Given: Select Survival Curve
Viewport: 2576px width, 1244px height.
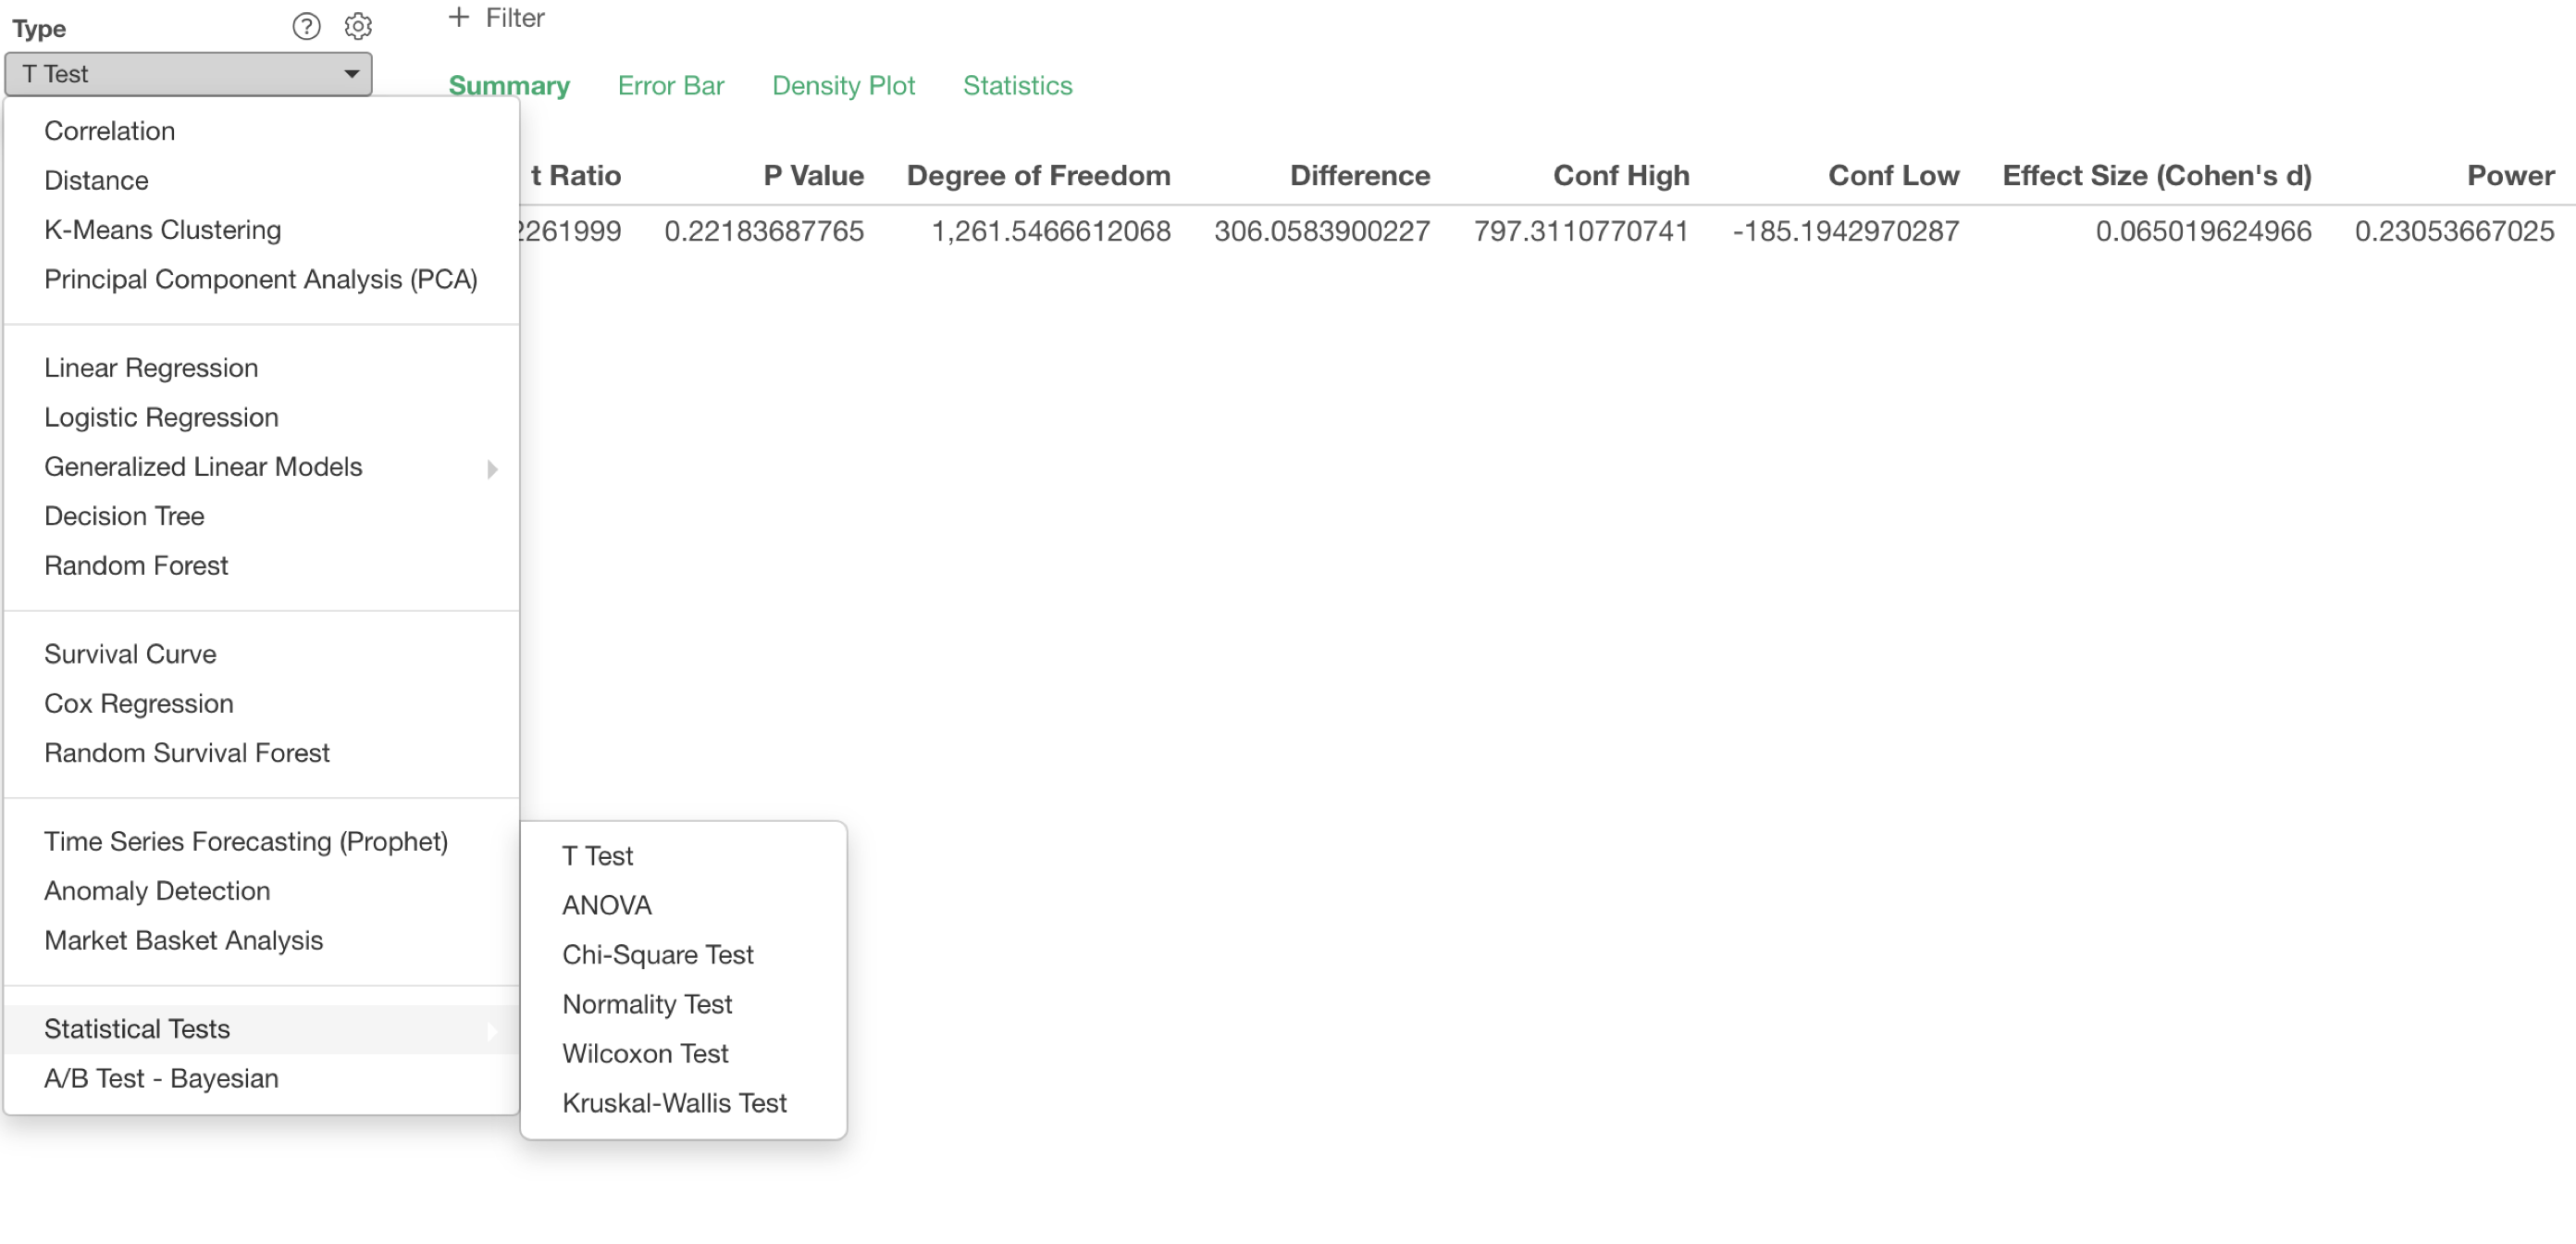Looking at the screenshot, I should pyautogui.click(x=262, y=654).
